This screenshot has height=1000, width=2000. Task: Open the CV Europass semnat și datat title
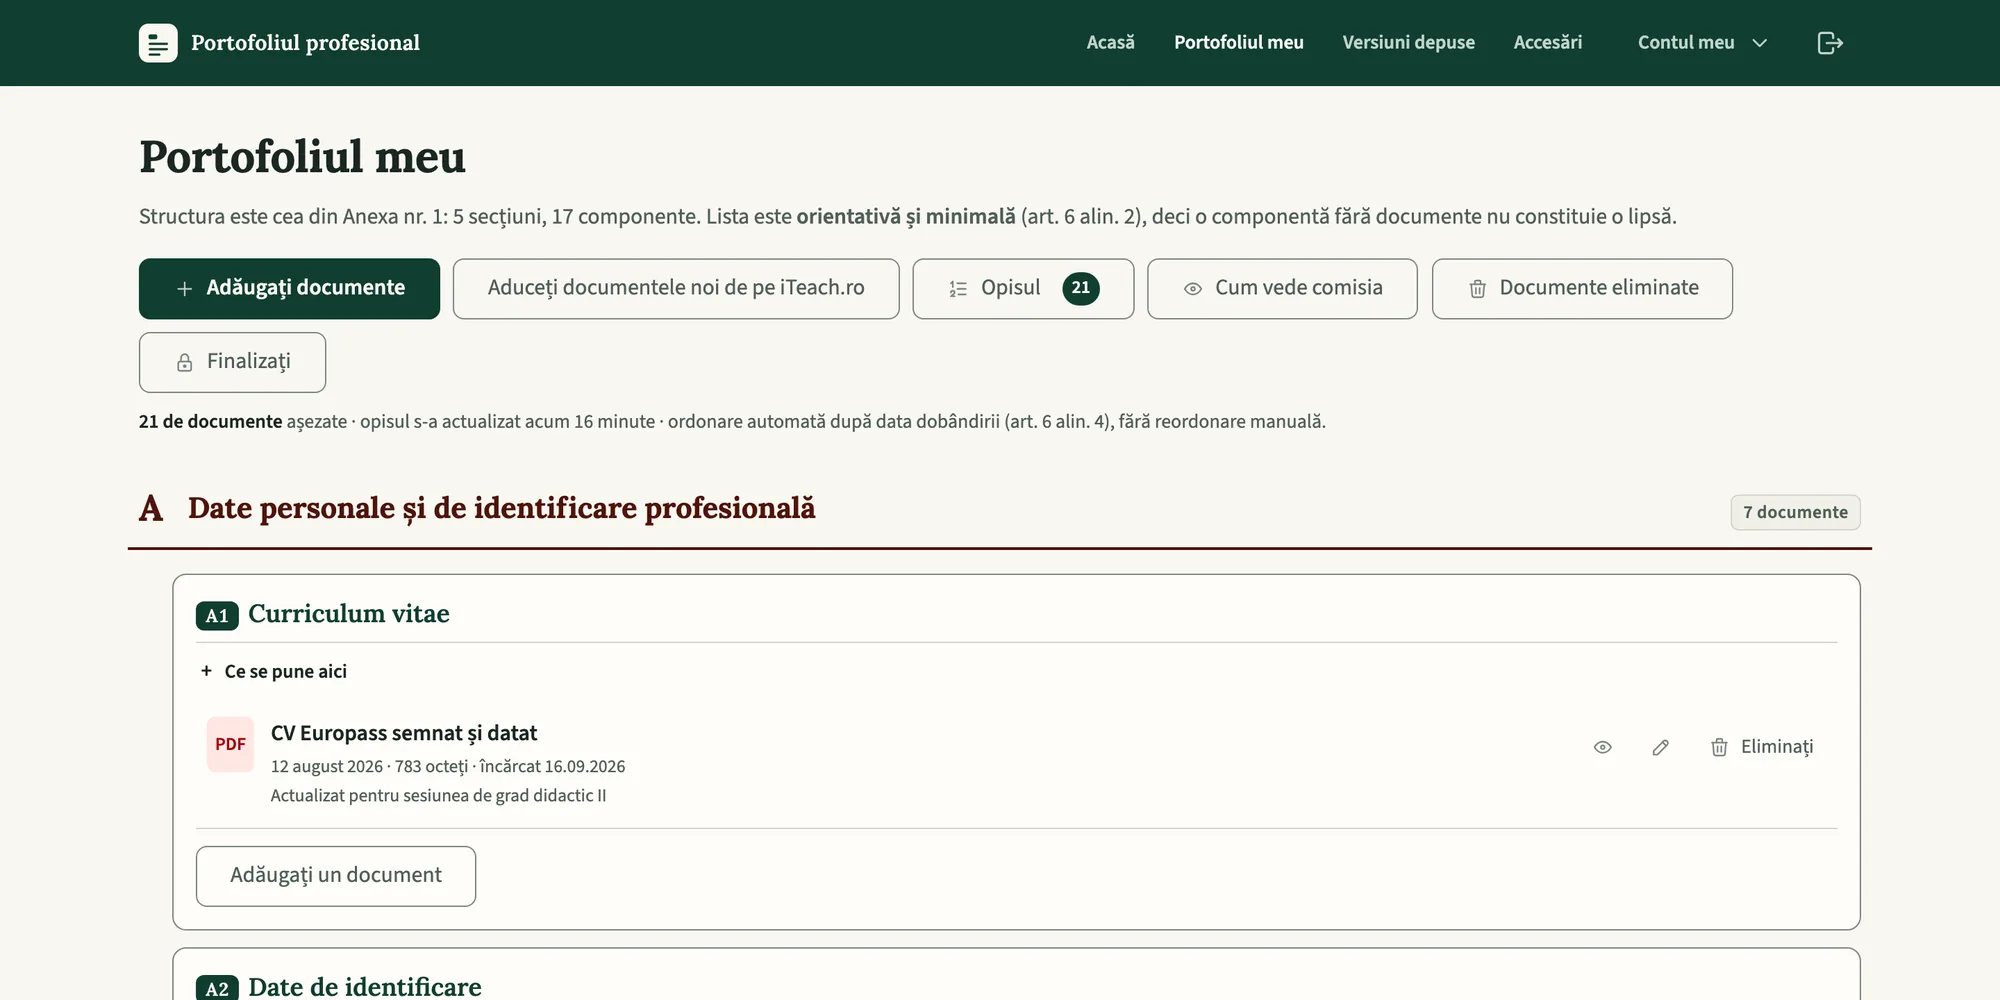(404, 733)
